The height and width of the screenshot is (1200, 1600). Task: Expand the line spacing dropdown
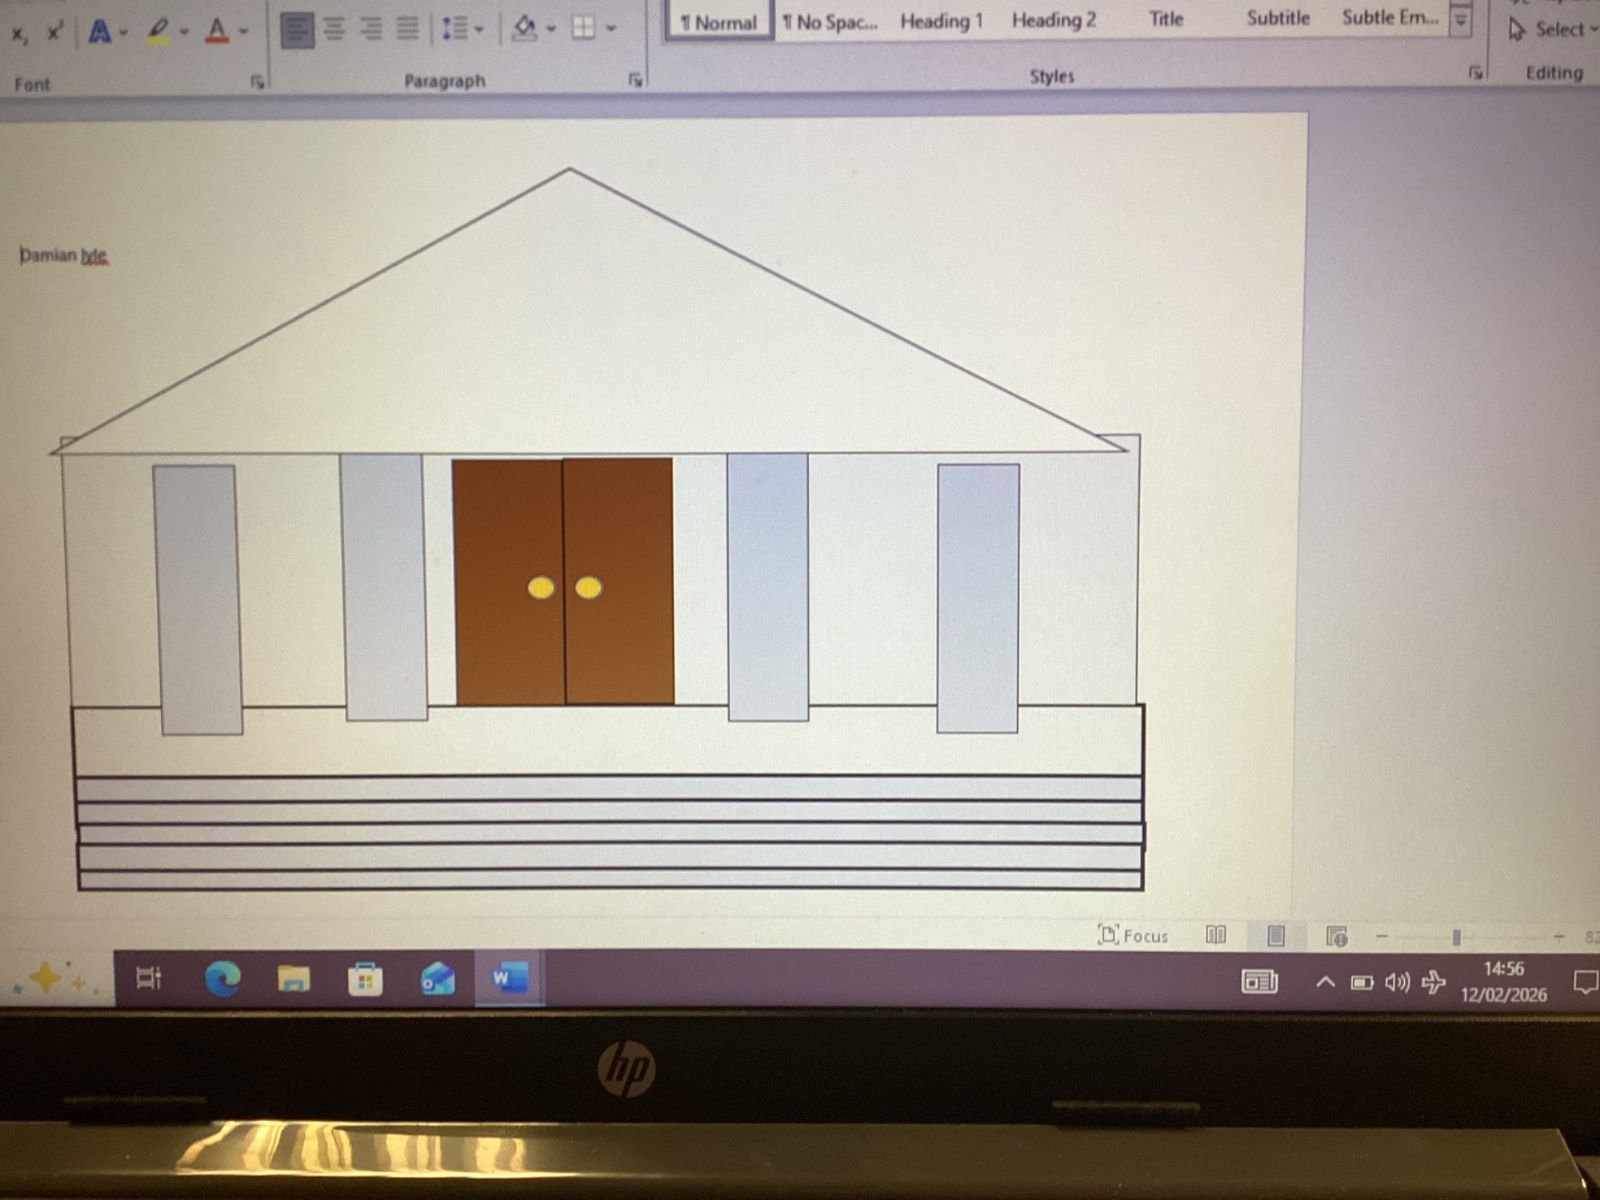pos(478,29)
